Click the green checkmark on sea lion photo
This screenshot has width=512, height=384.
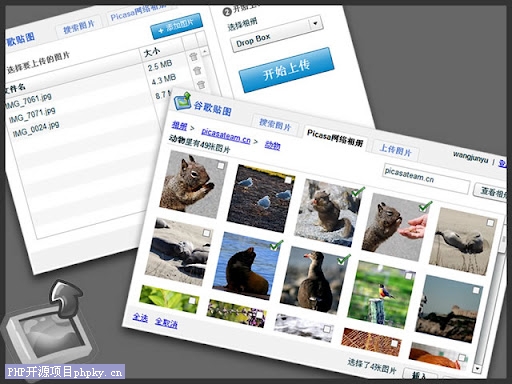click(276, 245)
